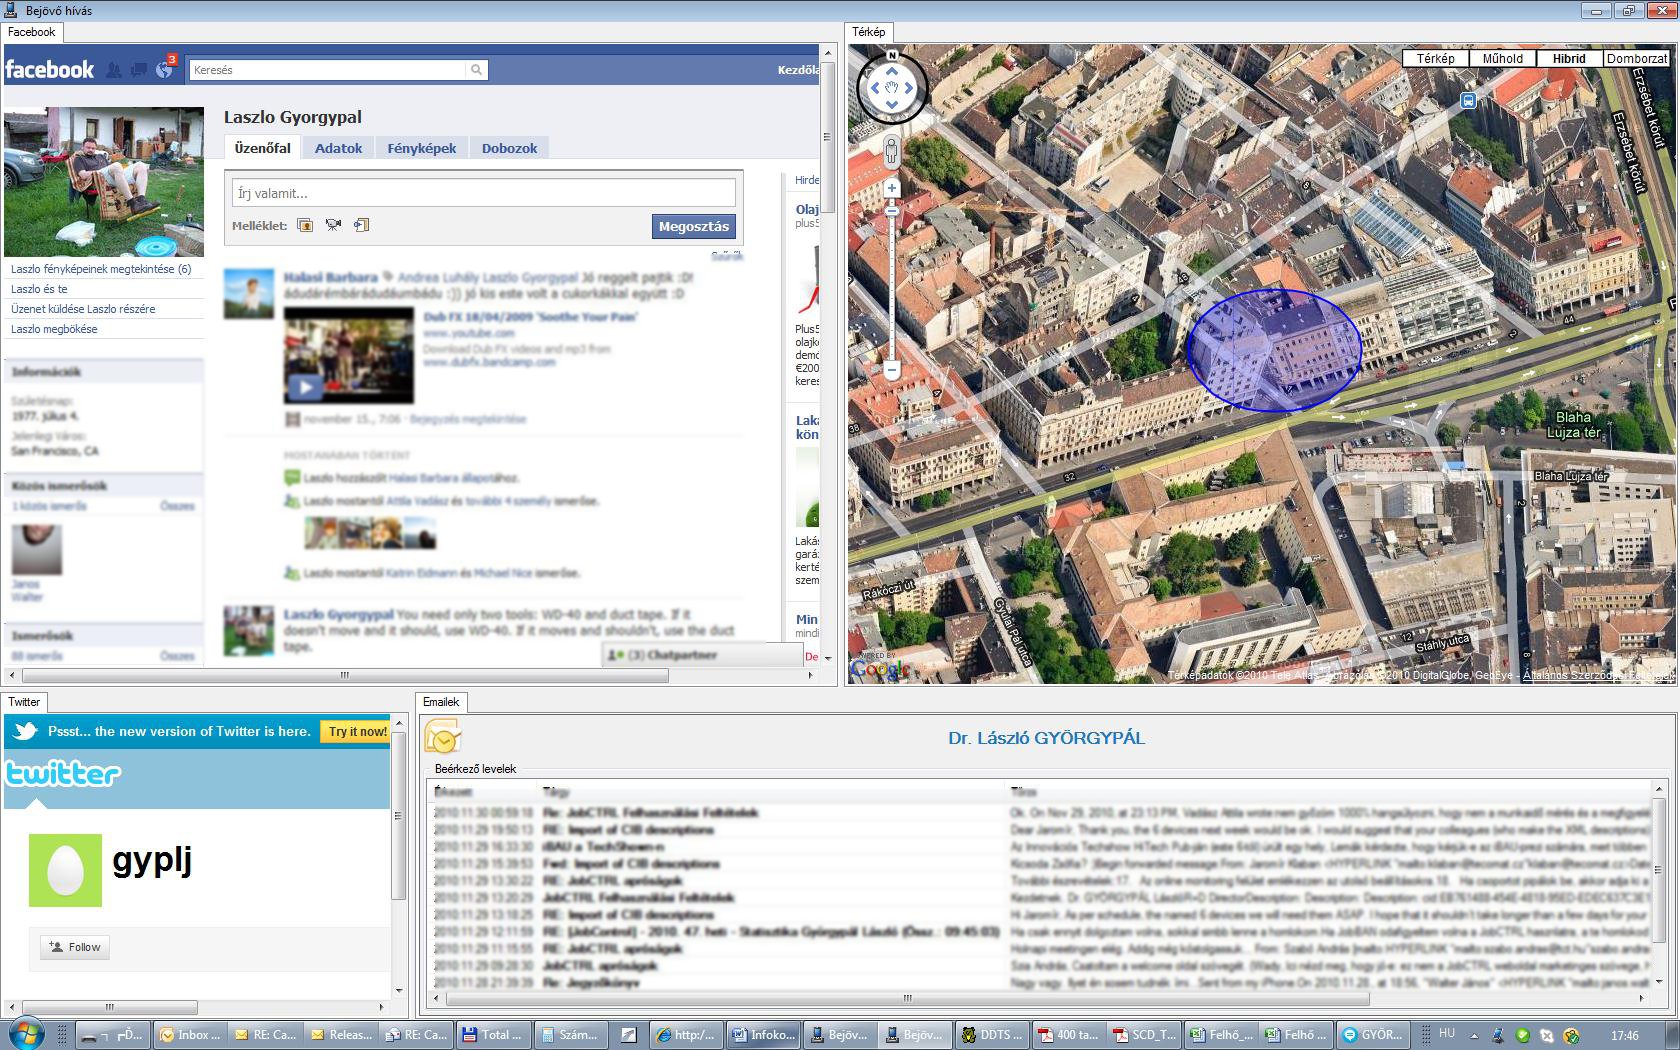1680x1050 pixels.
Task: Click the email list horizontal scrollbar
Action: click(x=907, y=998)
